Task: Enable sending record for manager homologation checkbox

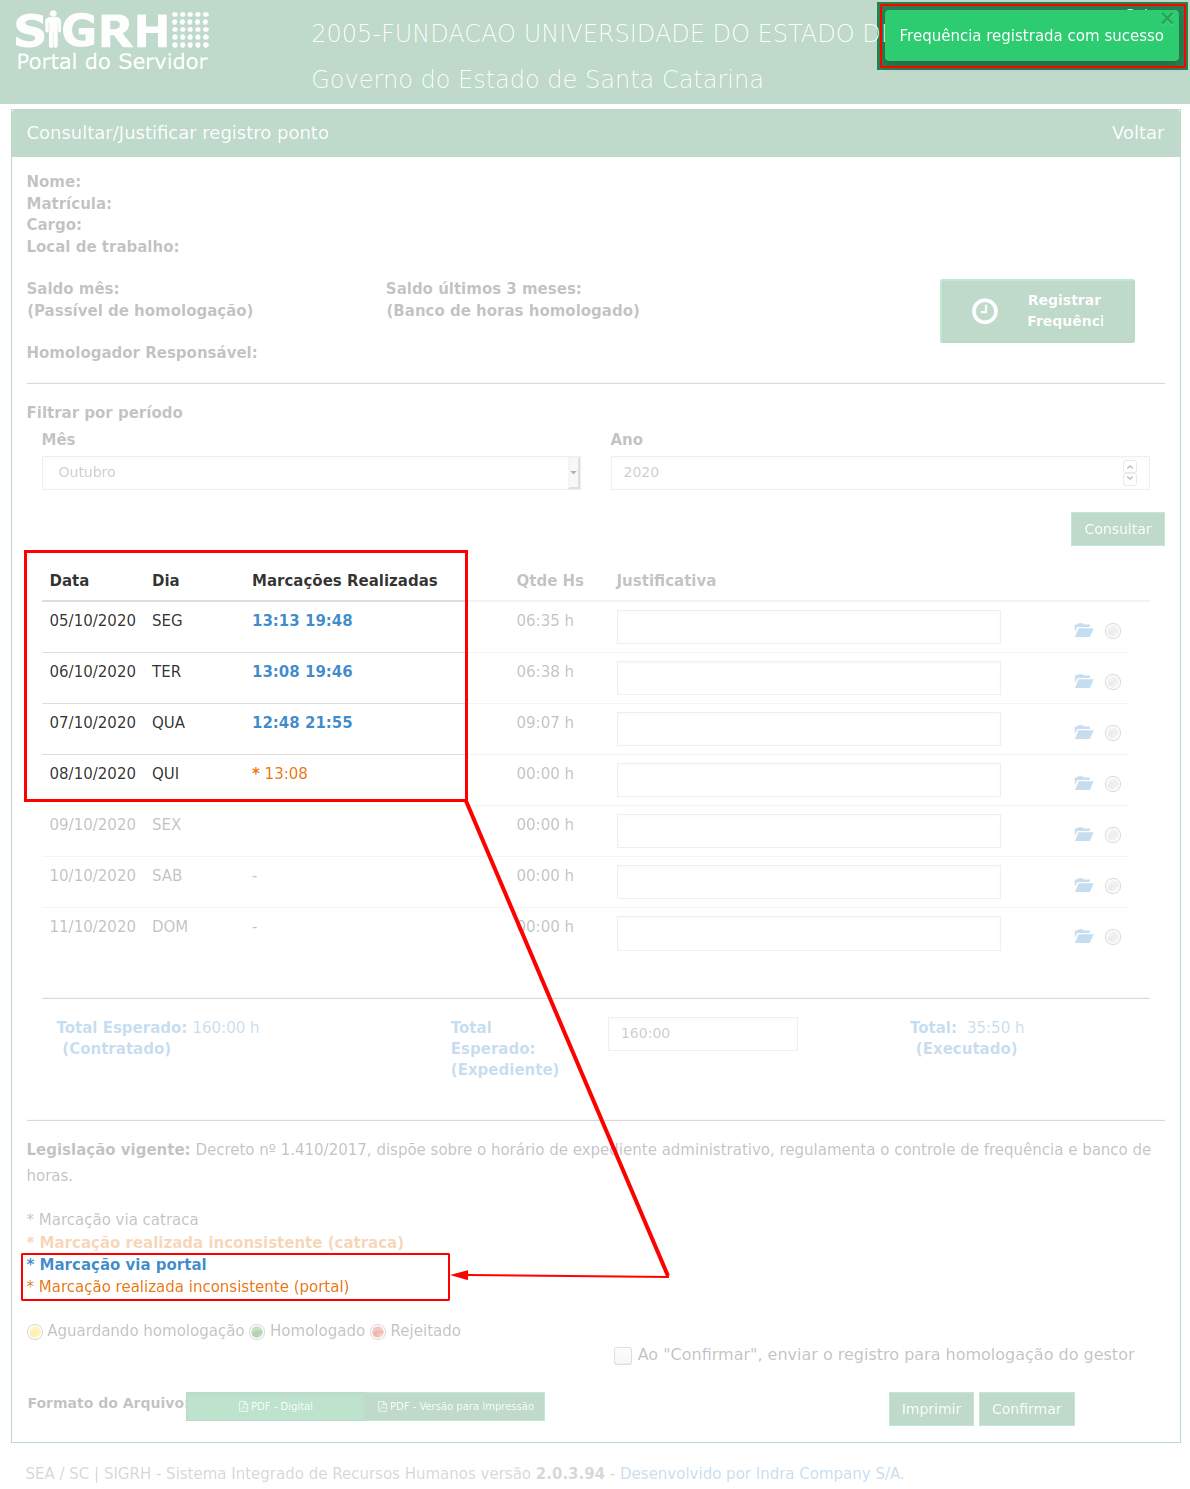Action: (623, 1355)
